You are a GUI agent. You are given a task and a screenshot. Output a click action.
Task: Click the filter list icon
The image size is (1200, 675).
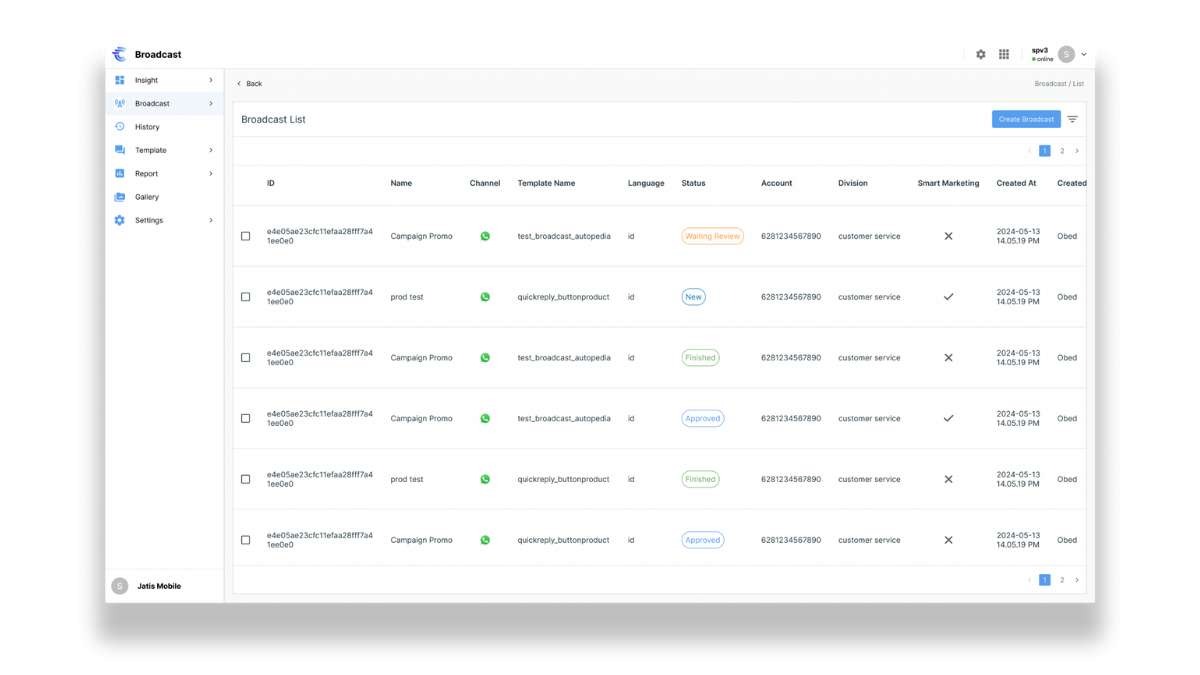click(x=1072, y=119)
